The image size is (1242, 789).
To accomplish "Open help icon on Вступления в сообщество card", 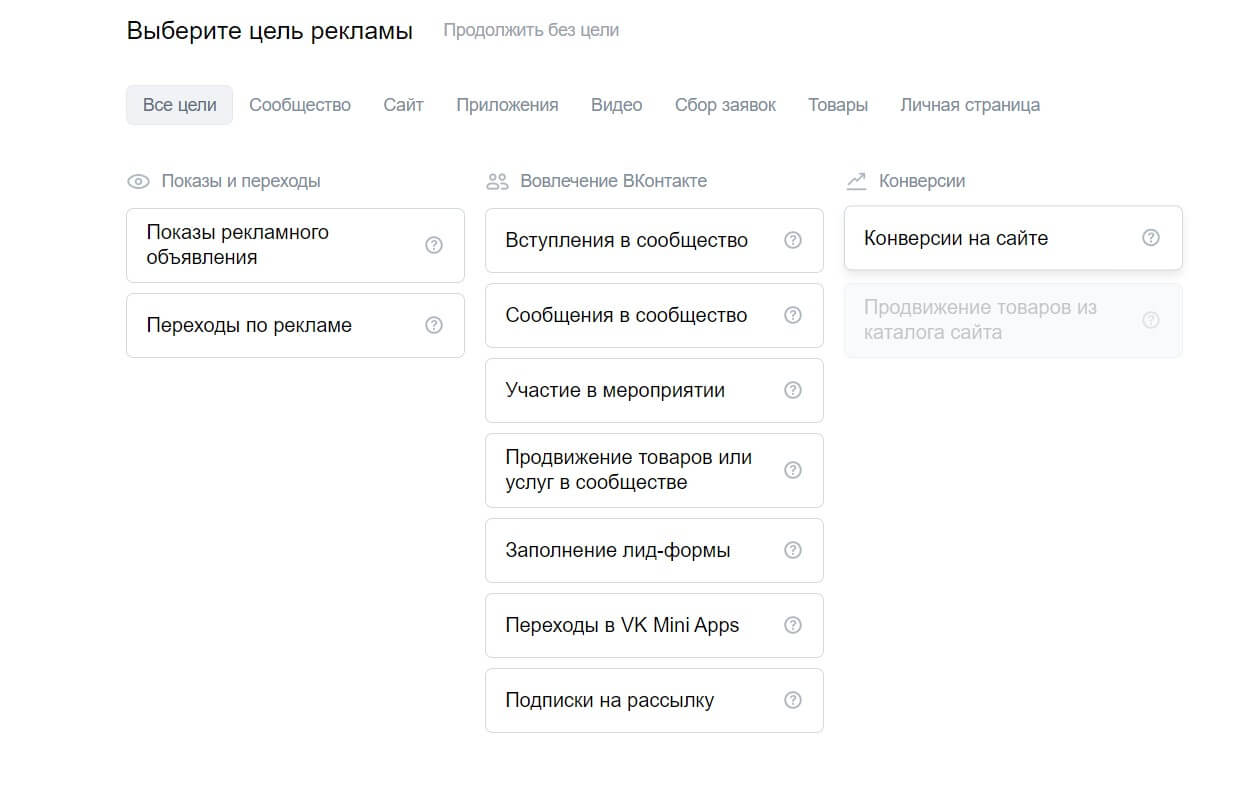I will pos(793,240).
